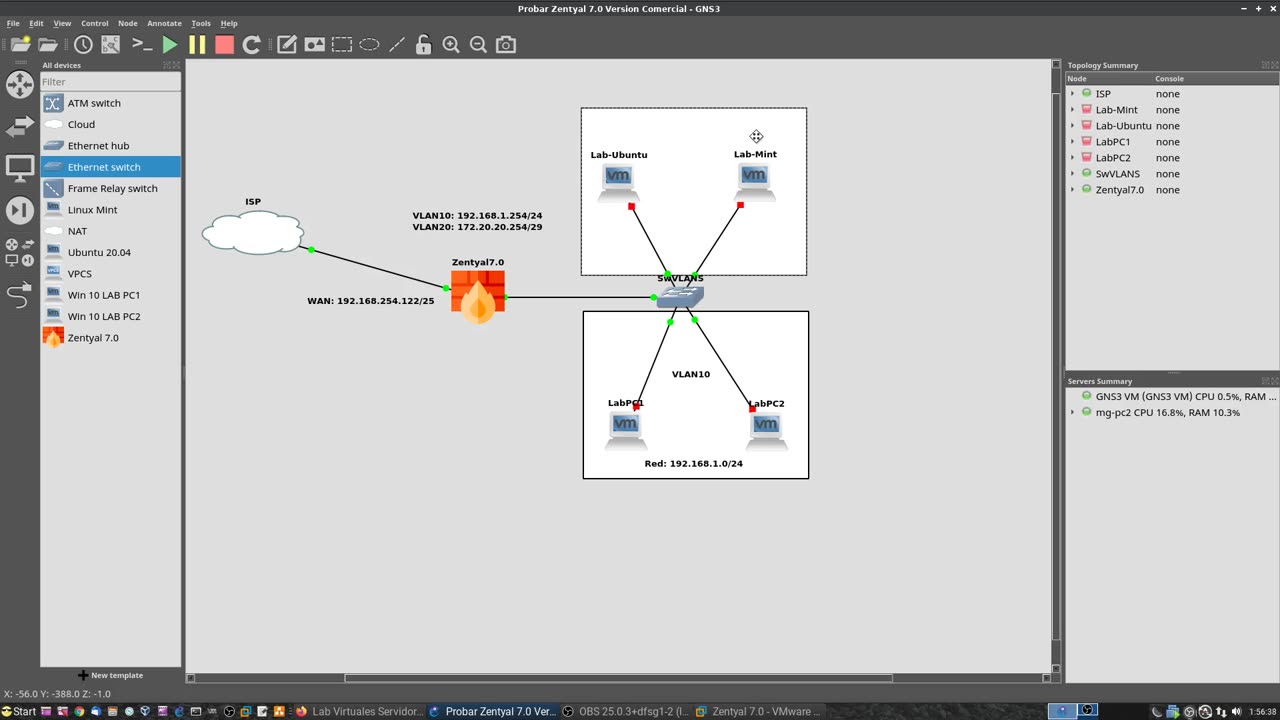This screenshot has width=1280, height=720.
Task: Suspend all nodes with yellow pause button
Action: point(197,44)
